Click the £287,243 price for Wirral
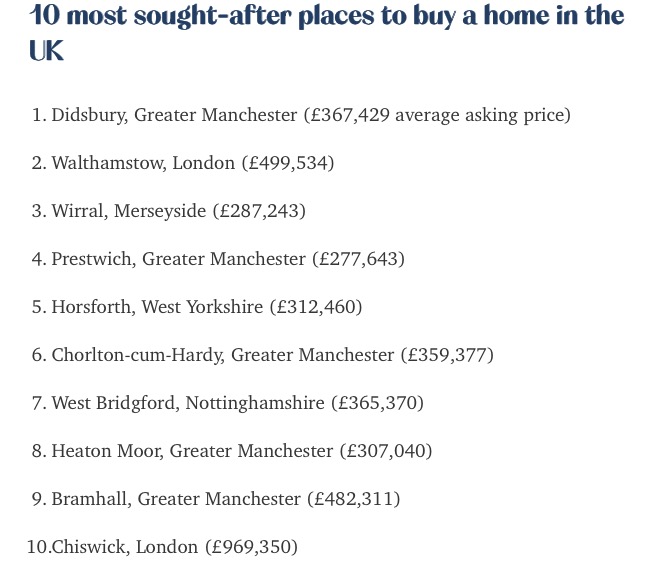The width and height of the screenshot is (649, 580). [260, 211]
